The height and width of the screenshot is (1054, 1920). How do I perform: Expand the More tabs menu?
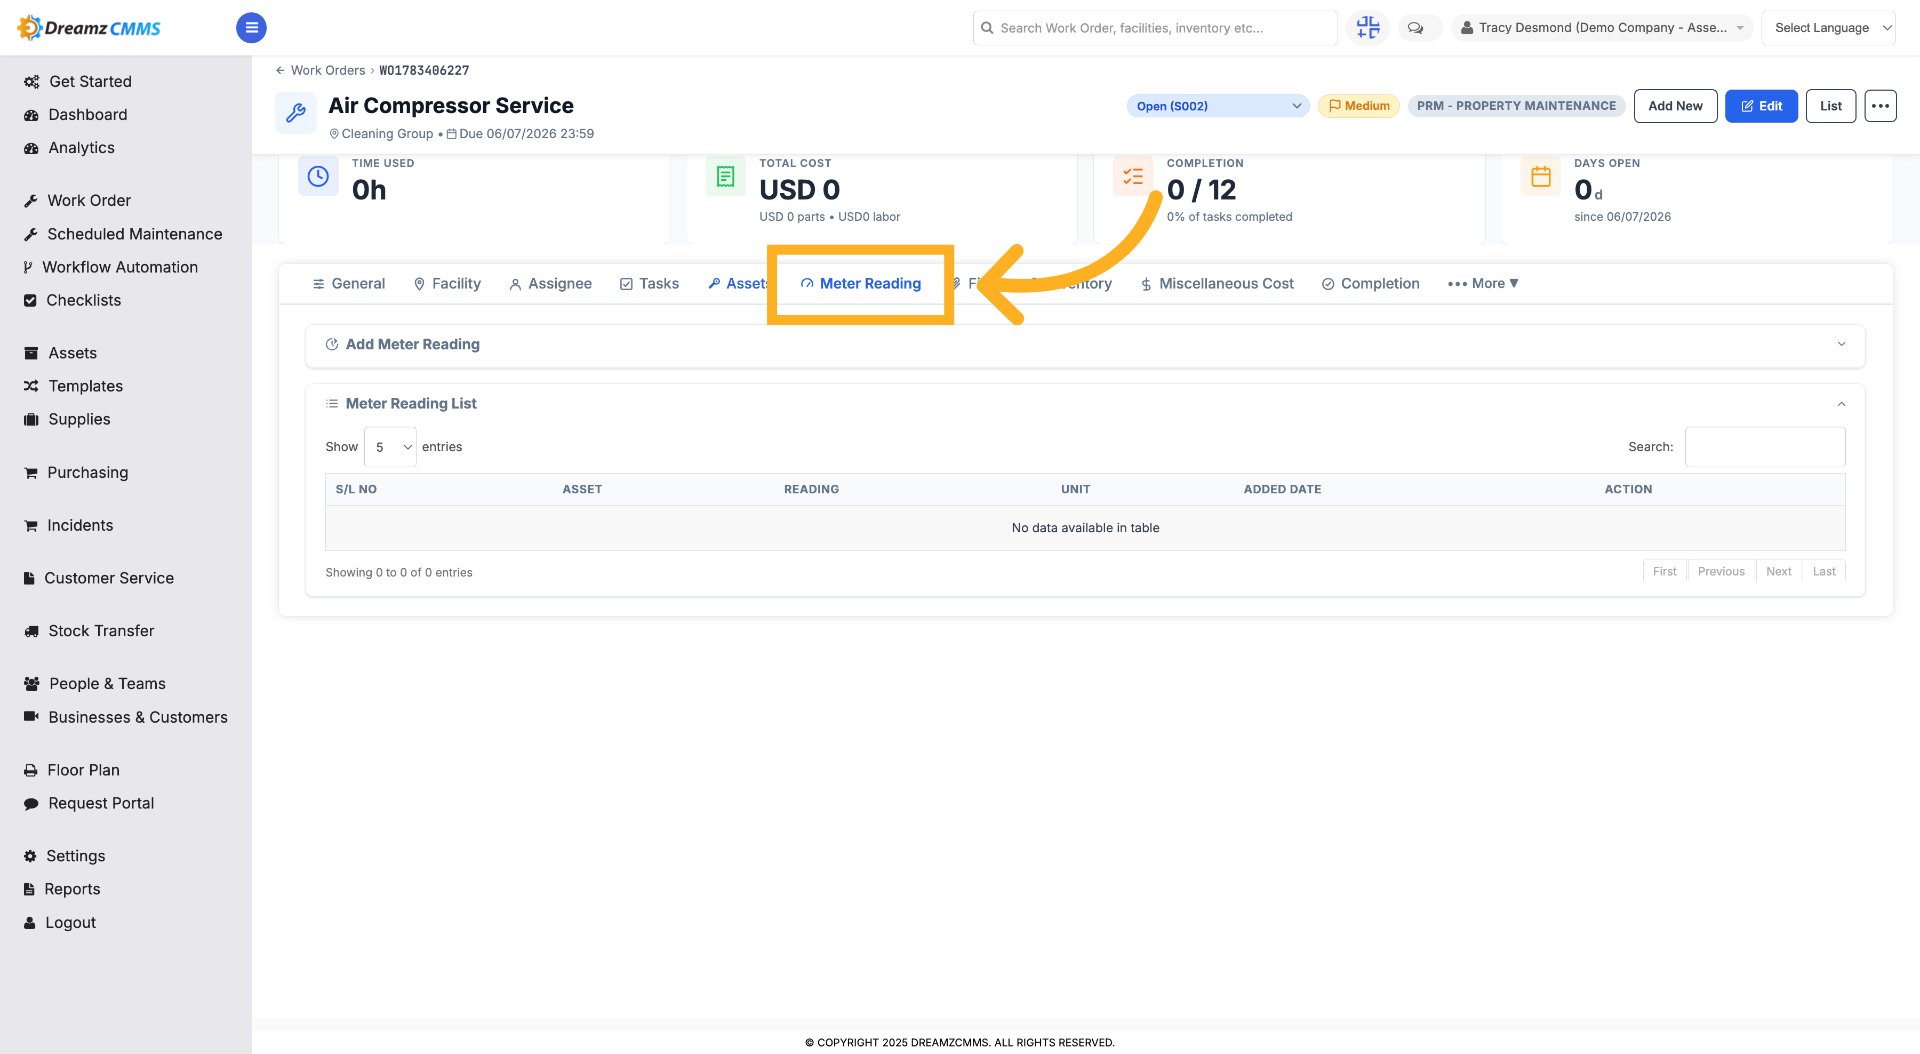point(1483,284)
